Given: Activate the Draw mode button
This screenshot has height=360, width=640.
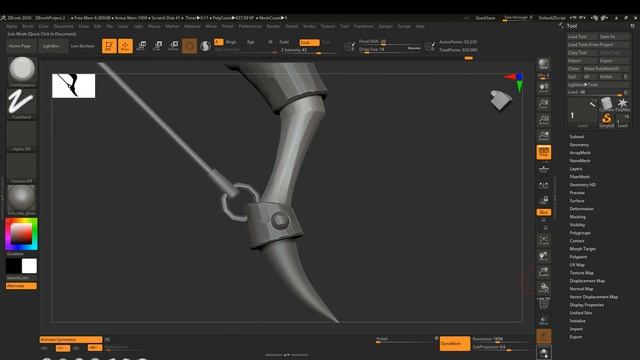Looking at the screenshot, I should 125,46.
